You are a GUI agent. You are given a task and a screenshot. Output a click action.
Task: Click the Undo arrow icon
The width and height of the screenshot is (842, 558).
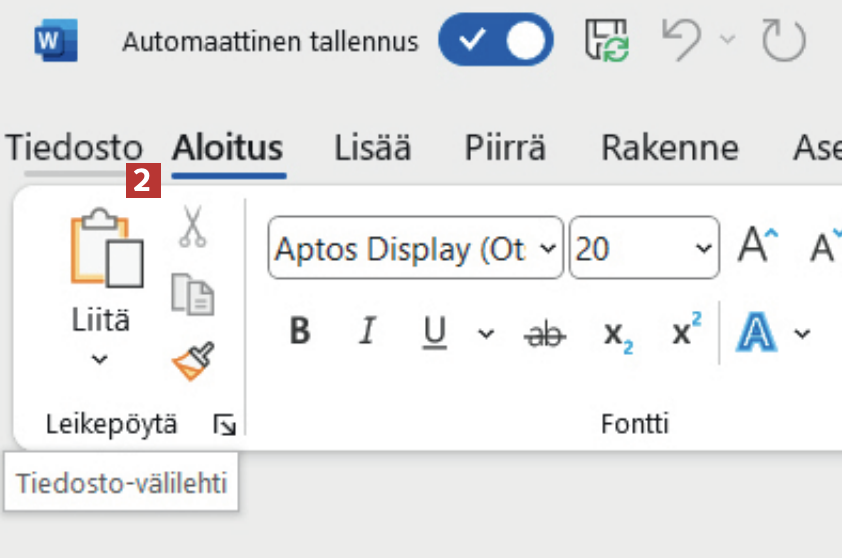coord(683,41)
